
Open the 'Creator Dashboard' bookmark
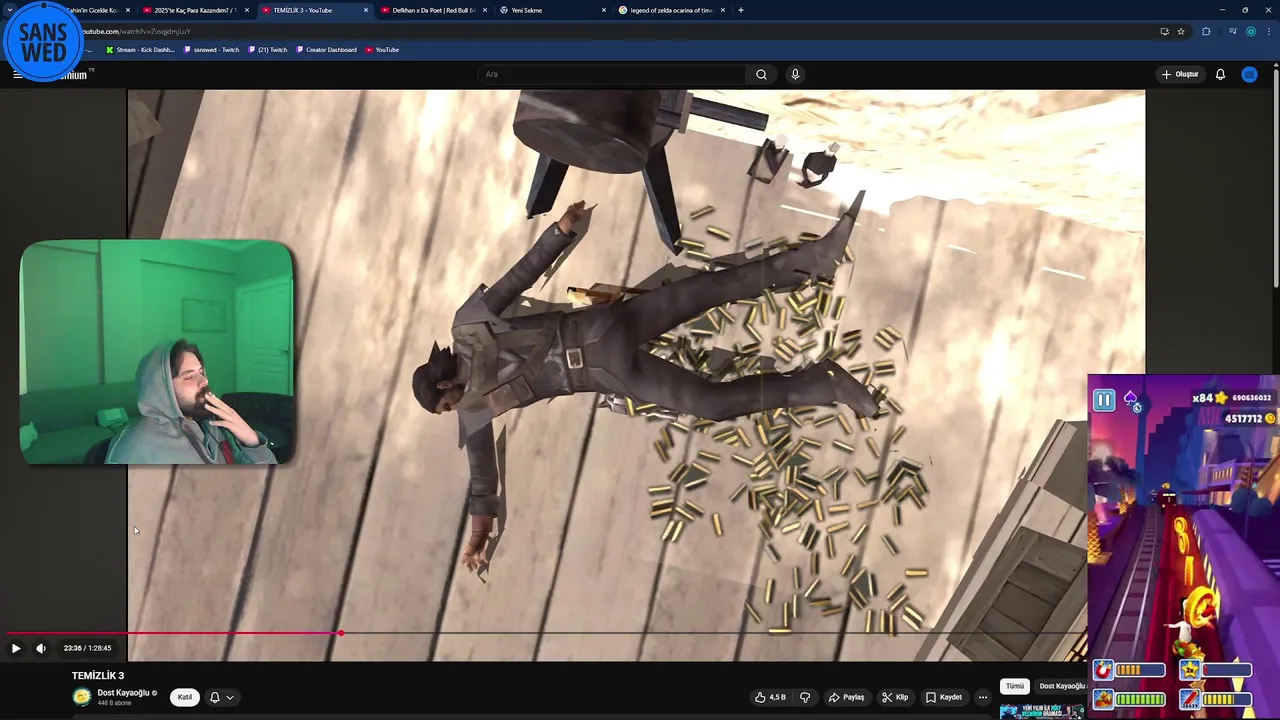(326, 50)
